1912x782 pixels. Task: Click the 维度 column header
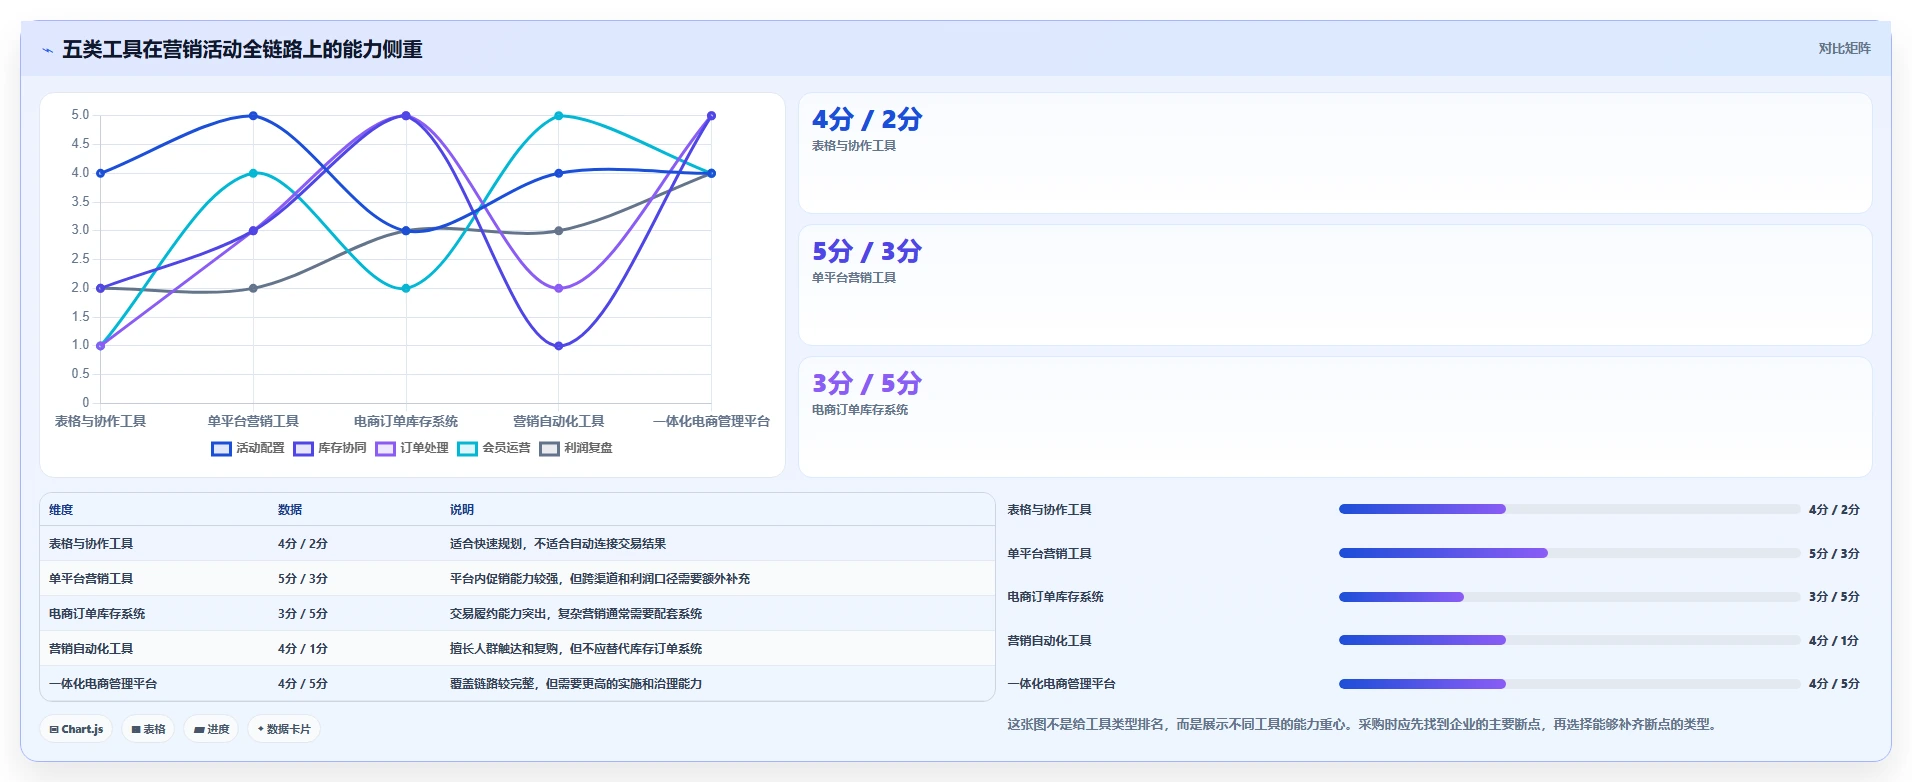(x=61, y=509)
